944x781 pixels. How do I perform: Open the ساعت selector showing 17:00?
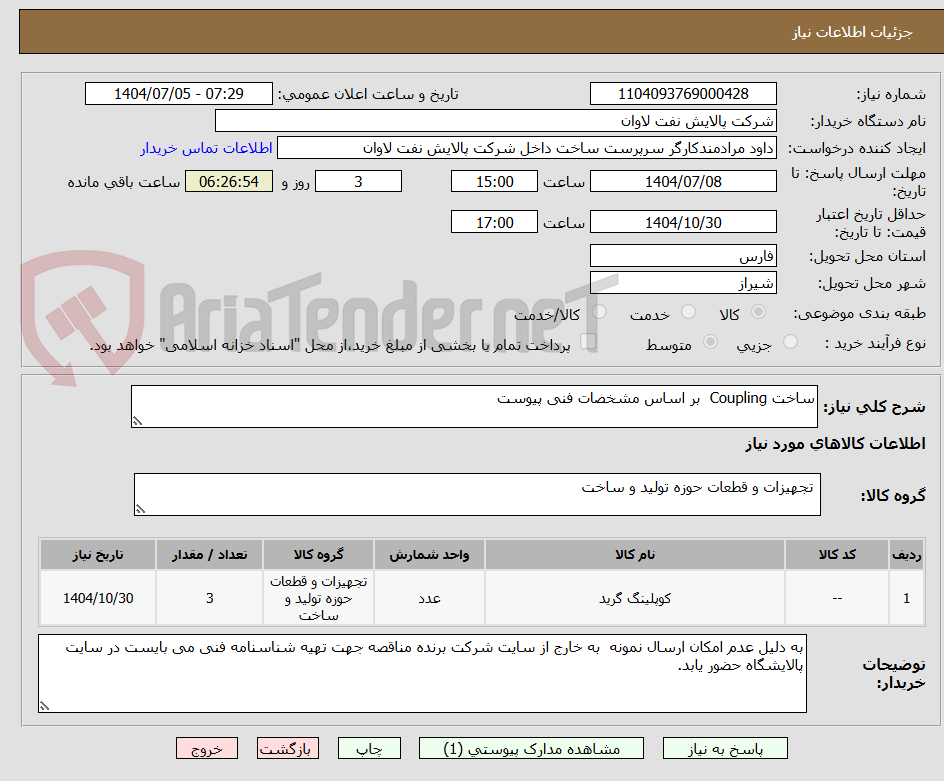coord(493,221)
